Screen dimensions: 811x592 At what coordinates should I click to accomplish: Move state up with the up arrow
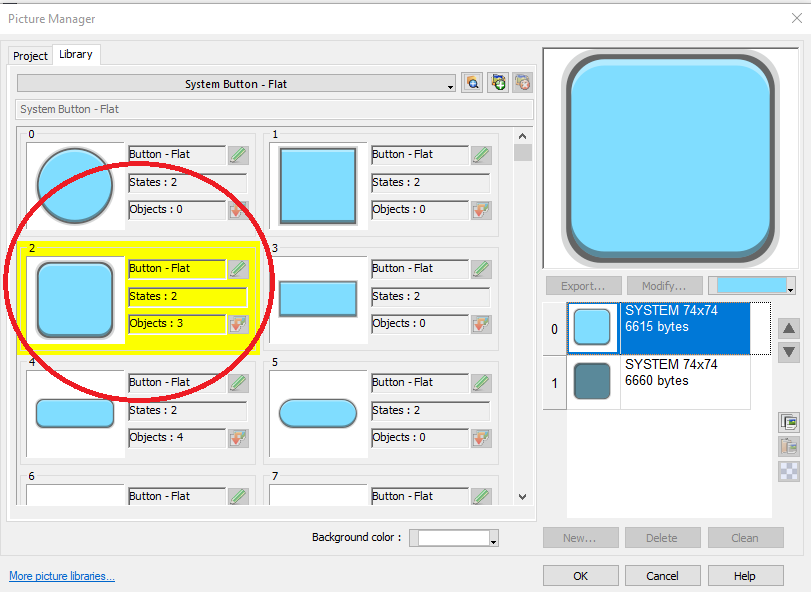click(789, 329)
